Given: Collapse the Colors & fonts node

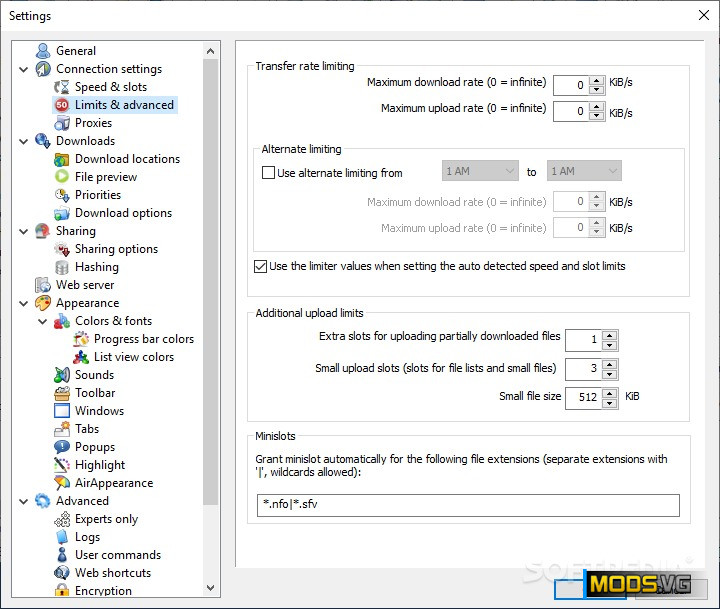Looking at the screenshot, I should (43, 321).
